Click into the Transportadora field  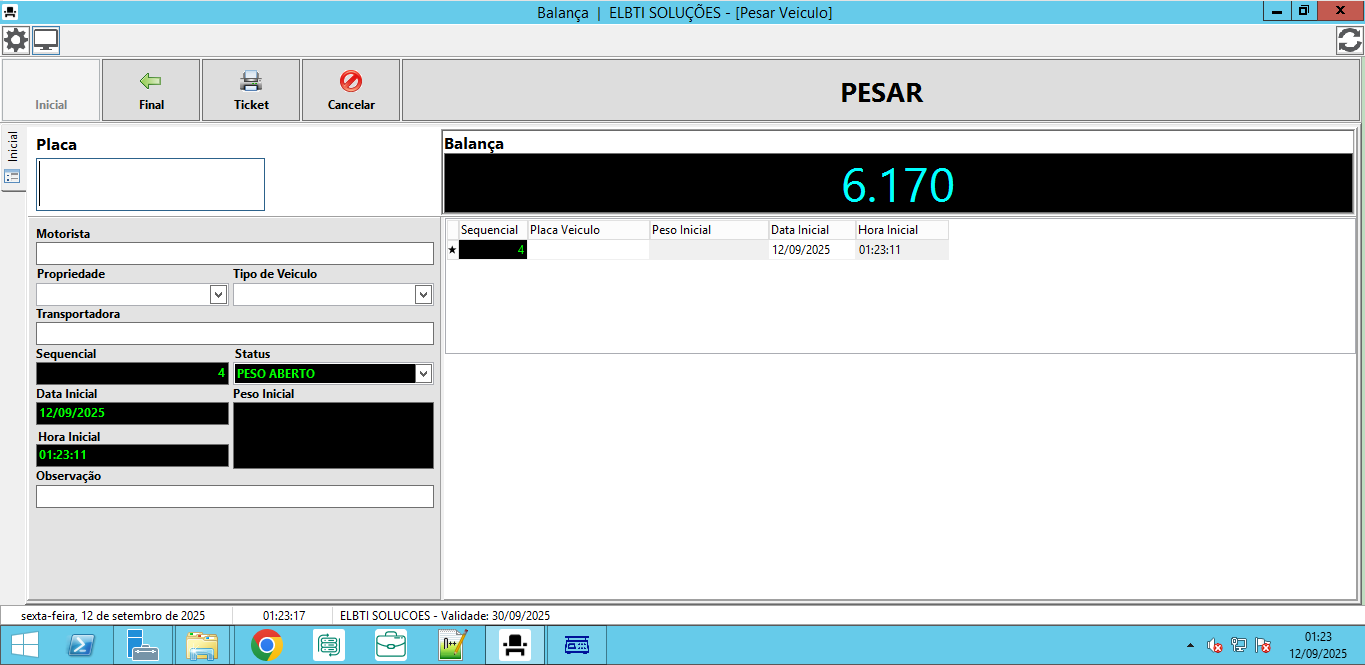235,334
